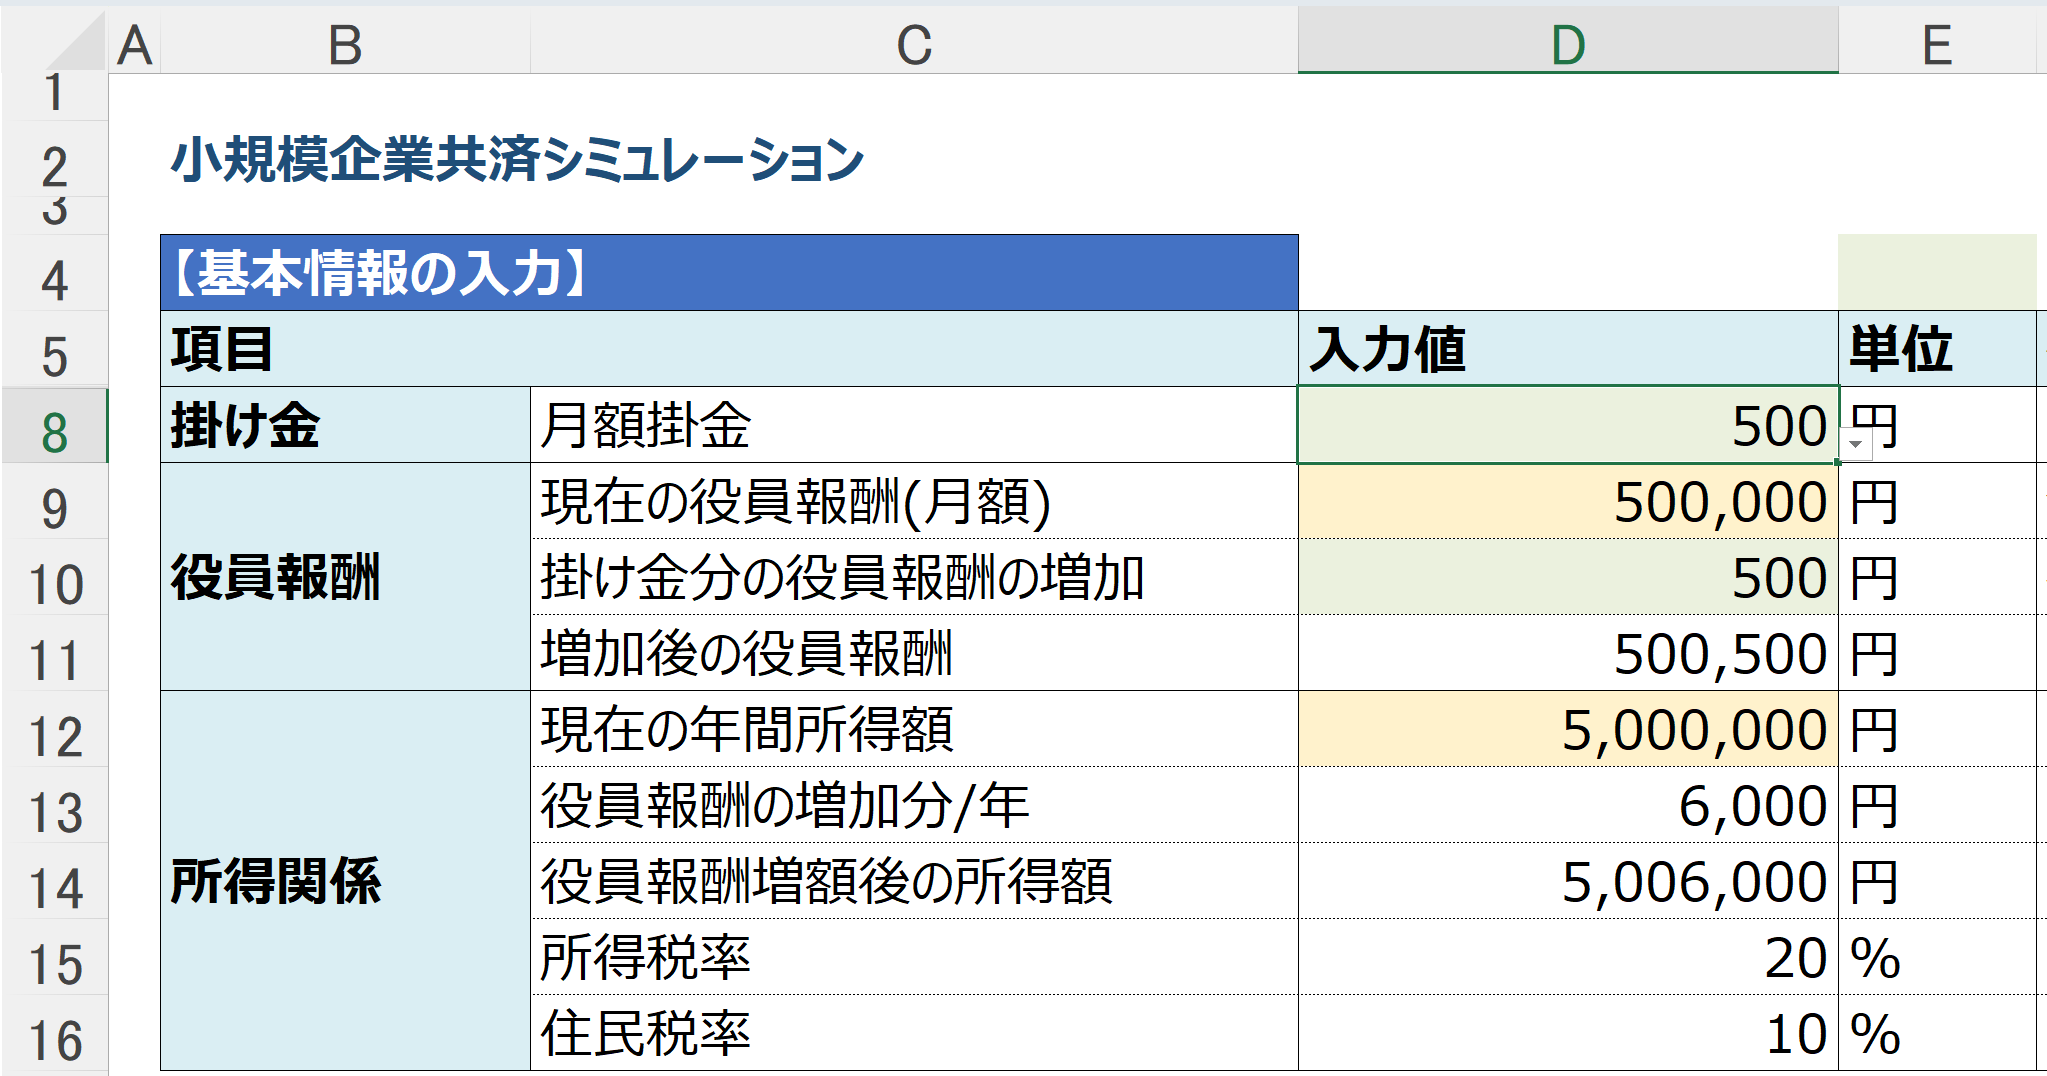Screen dimensions: 2047x1076
Task: Select the 住民税率 value cell showing 10
Action: point(1567,1034)
